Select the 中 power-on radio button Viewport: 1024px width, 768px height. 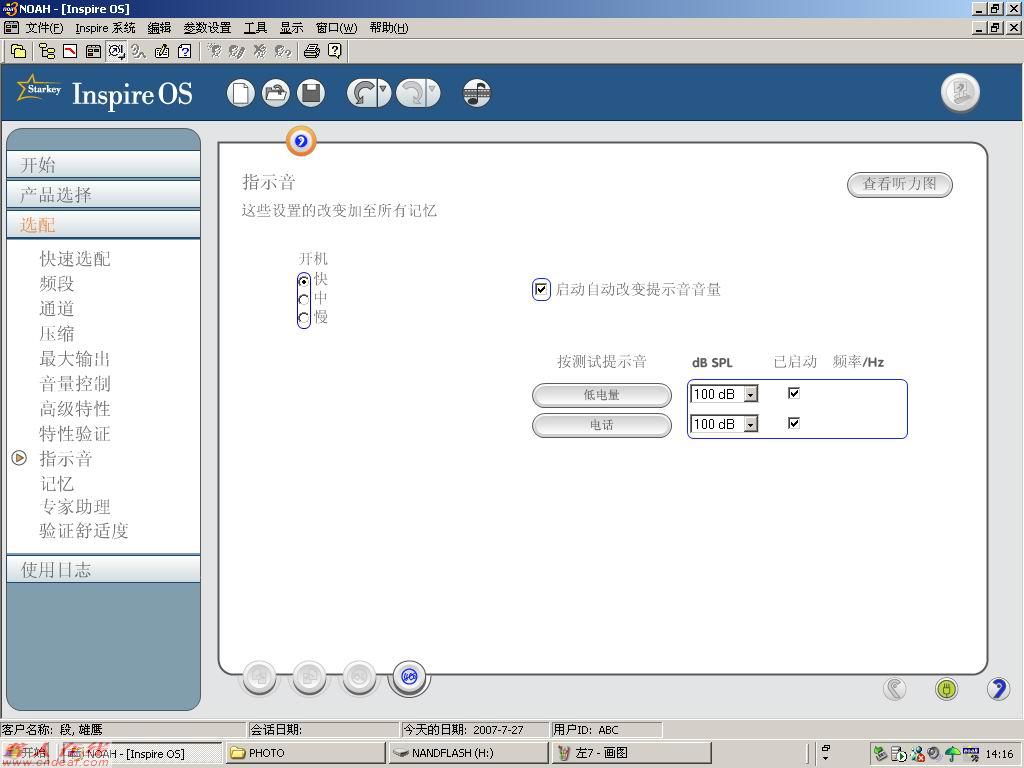coord(304,300)
